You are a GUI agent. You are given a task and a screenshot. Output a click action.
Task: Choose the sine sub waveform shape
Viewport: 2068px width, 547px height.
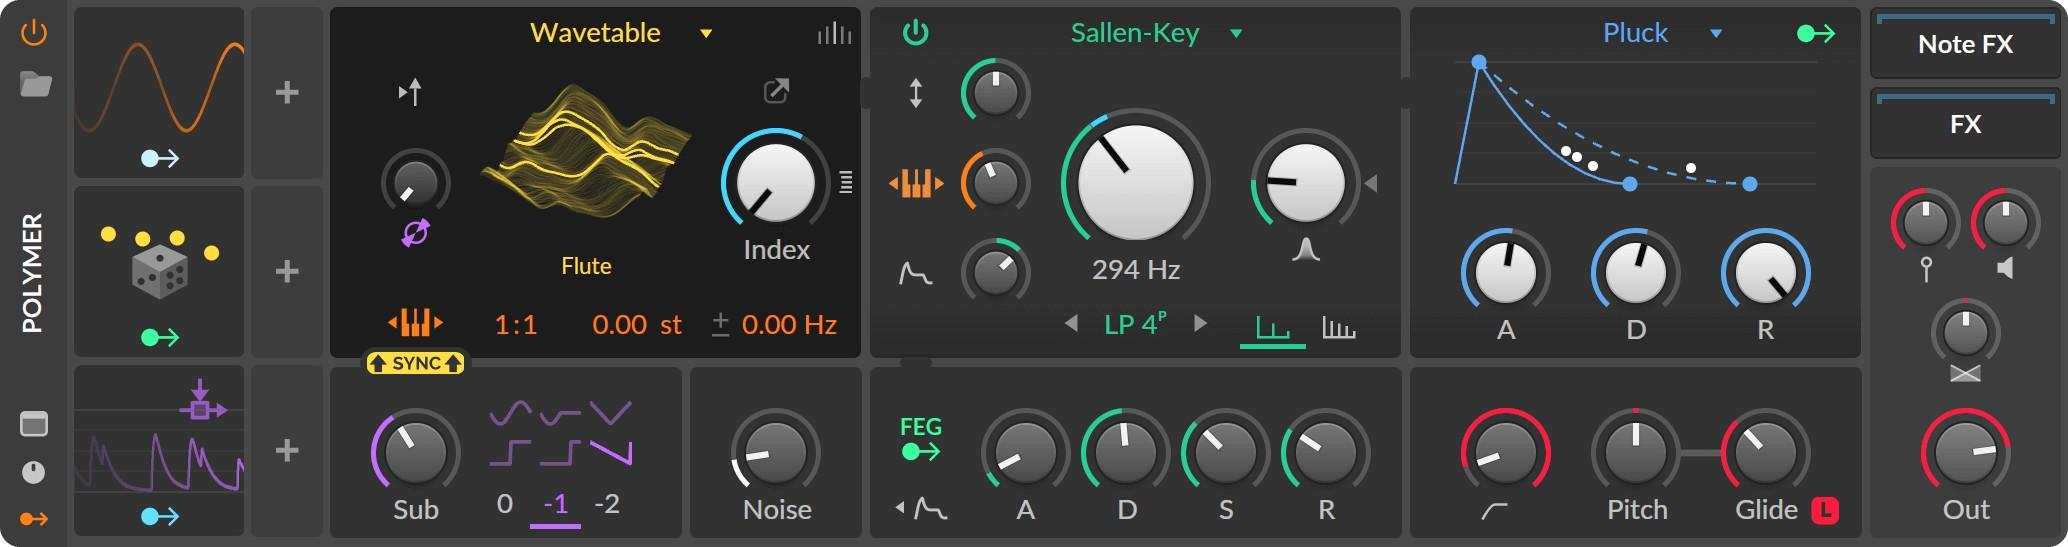[510, 412]
